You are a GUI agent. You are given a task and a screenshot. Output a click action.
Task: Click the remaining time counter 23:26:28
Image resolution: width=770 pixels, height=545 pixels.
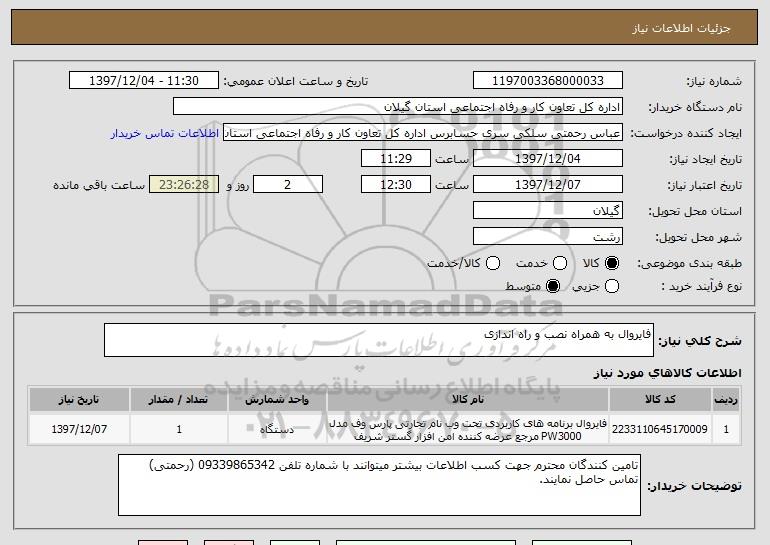click(184, 185)
